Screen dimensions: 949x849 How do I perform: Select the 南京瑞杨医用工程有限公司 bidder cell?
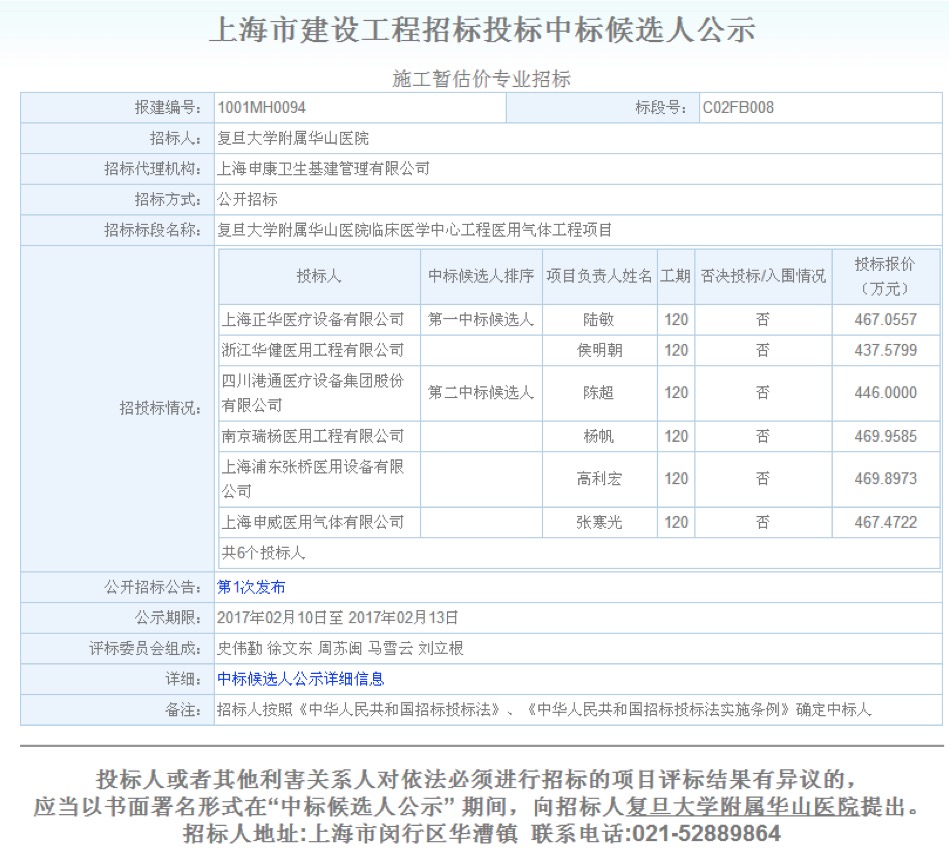tap(313, 436)
